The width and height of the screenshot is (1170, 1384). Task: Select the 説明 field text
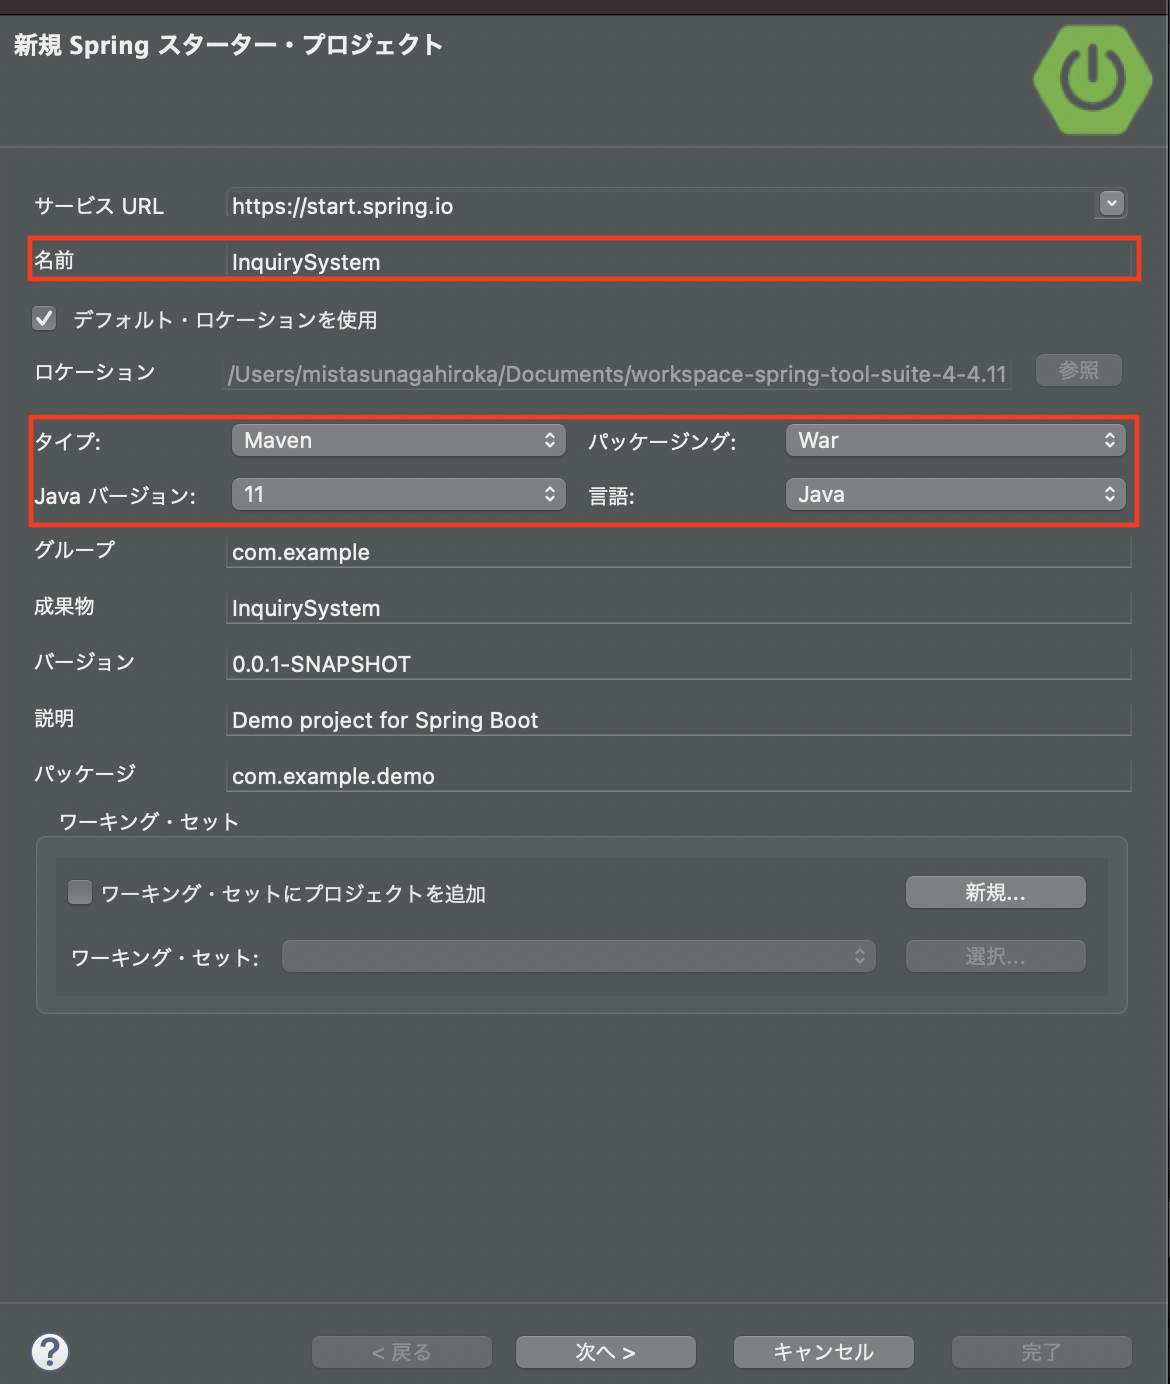point(600,719)
